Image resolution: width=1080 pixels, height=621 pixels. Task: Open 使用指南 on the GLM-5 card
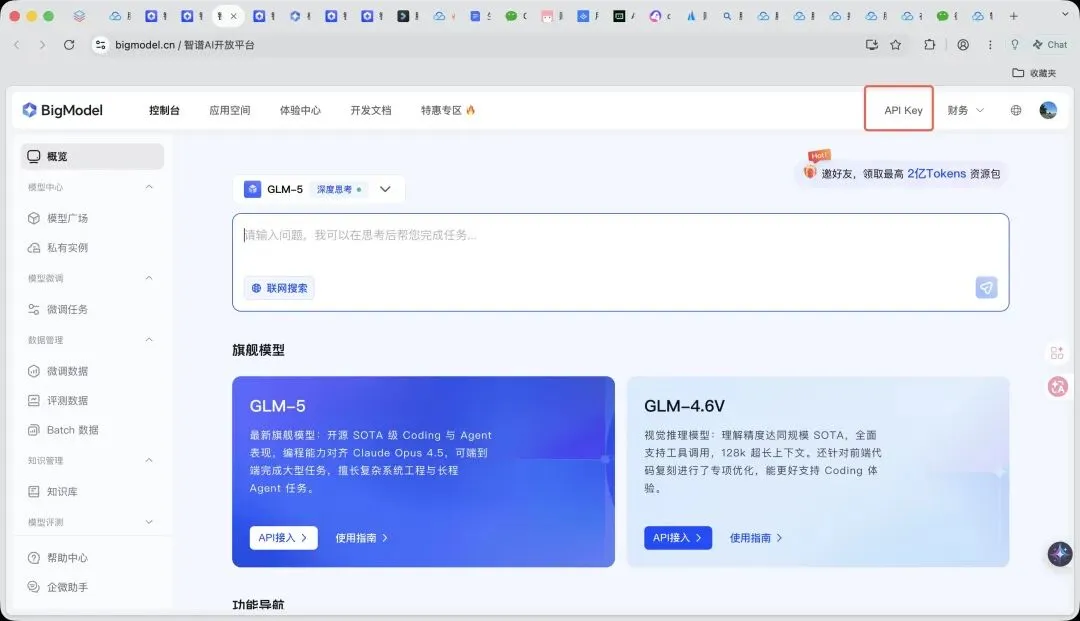[x=362, y=538]
